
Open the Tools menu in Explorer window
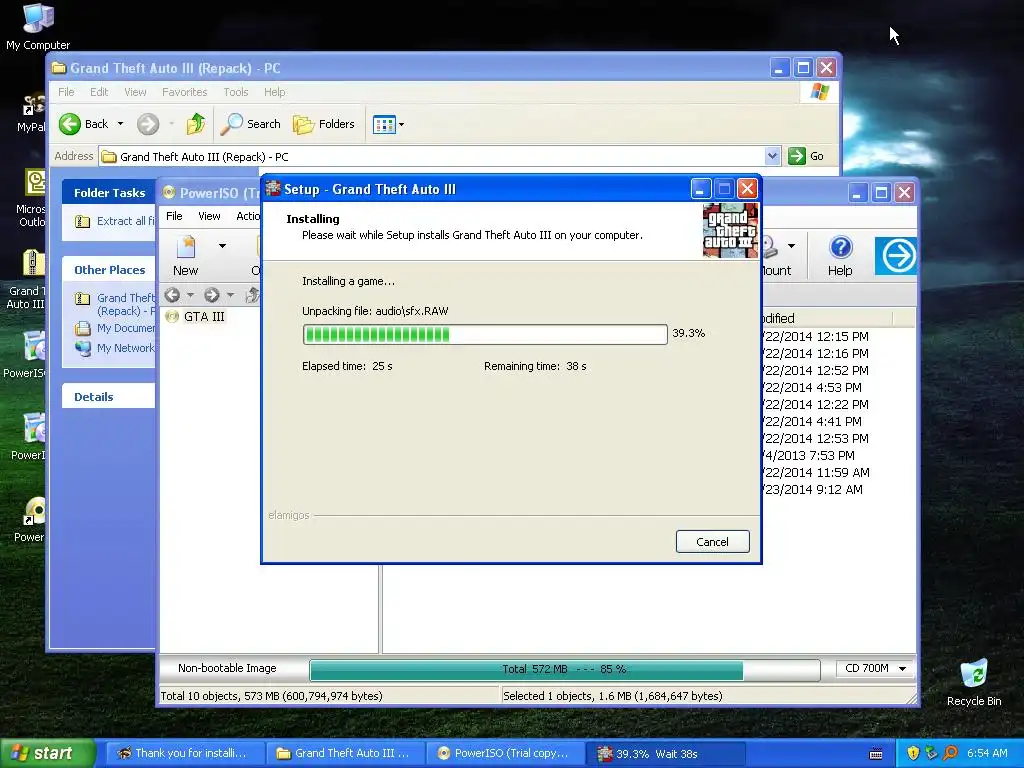pyautogui.click(x=236, y=92)
